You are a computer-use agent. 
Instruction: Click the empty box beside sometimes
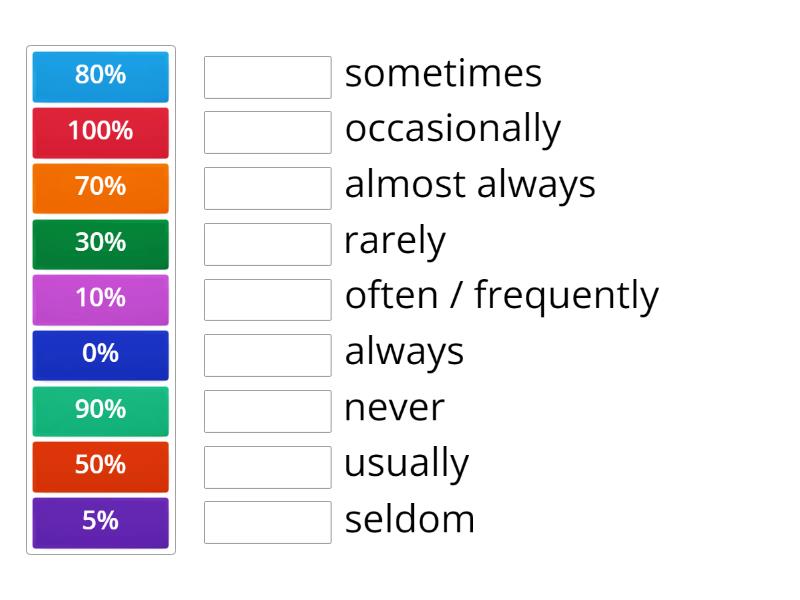click(x=267, y=77)
